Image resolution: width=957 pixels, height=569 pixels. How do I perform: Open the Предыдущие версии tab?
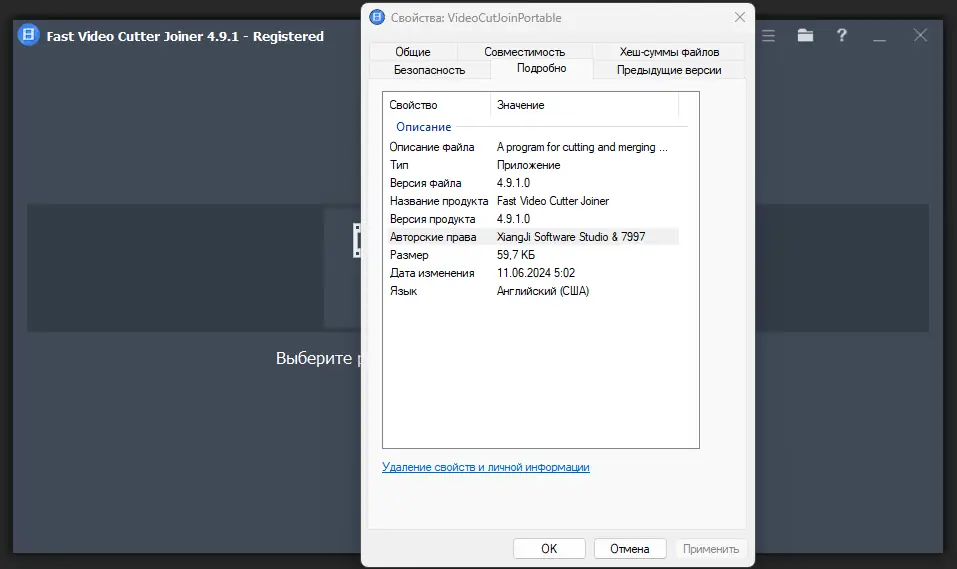pyautogui.click(x=668, y=70)
